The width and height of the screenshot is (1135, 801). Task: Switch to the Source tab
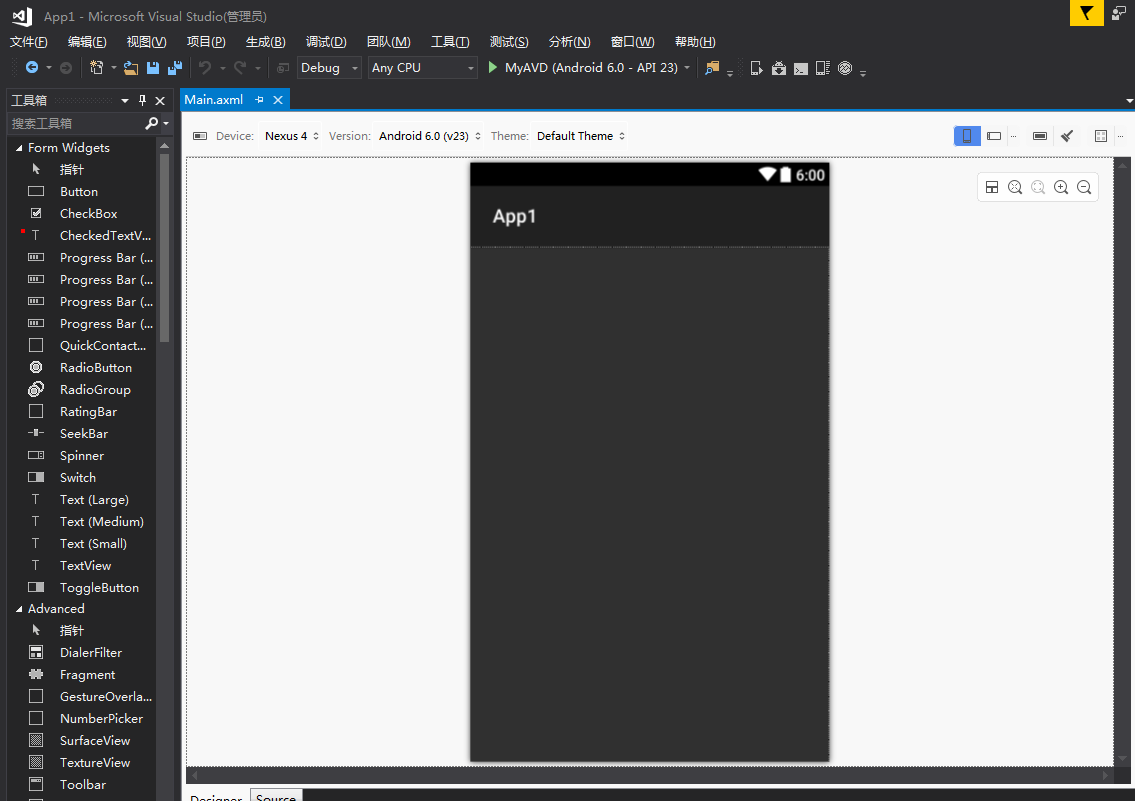coord(276,797)
